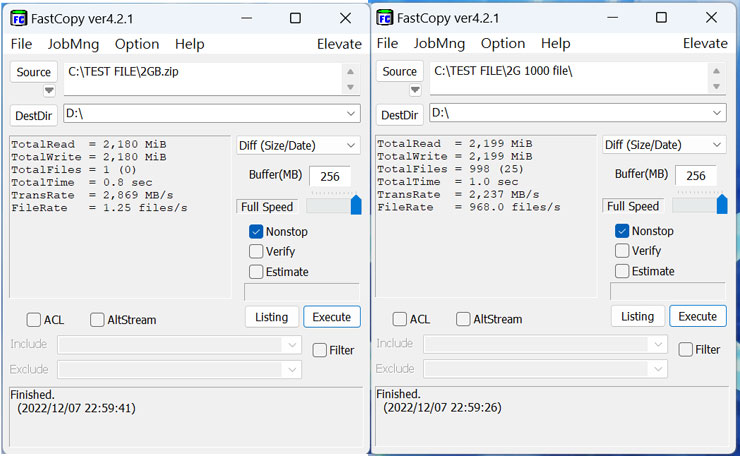Screen dimensions: 740x456
Task: Click FastCopy app icon in left window title bar
Action: click(18, 19)
